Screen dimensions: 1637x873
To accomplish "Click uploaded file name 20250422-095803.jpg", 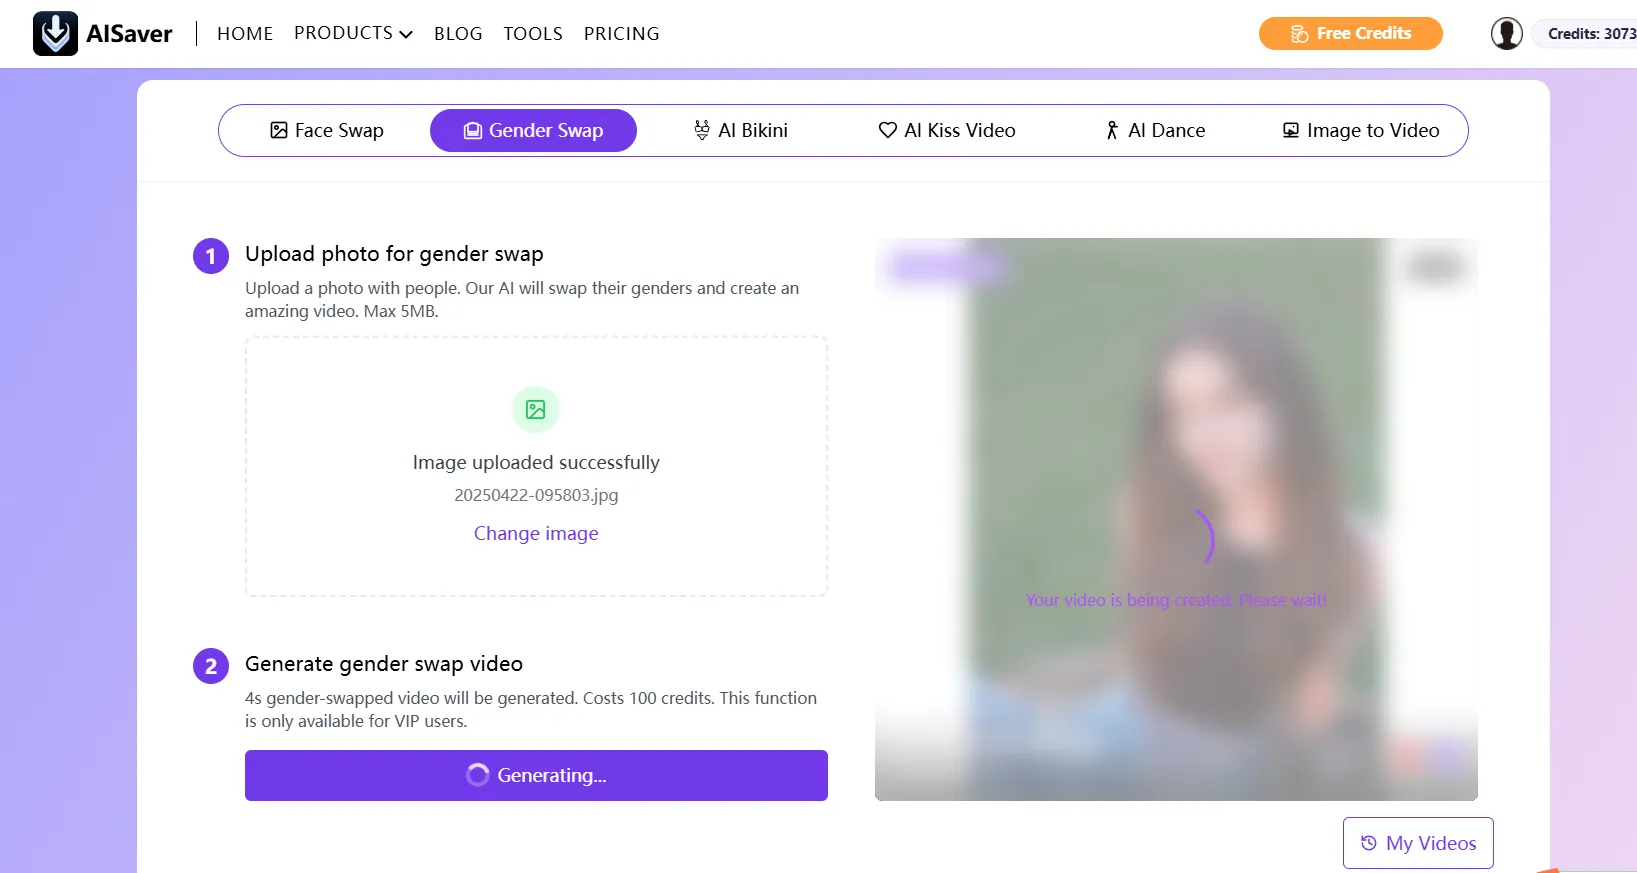I will (x=536, y=495).
